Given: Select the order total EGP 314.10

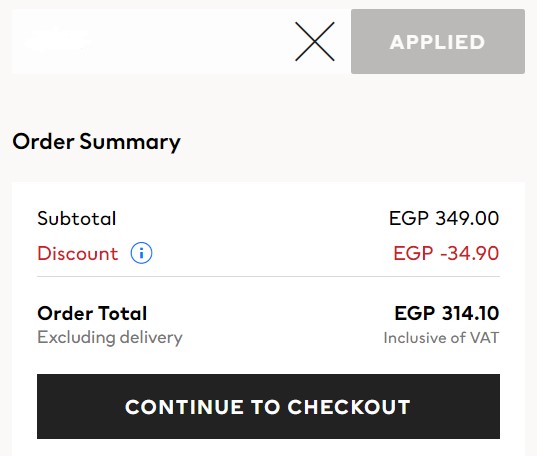Looking at the screenshot, I should point(447,313).
